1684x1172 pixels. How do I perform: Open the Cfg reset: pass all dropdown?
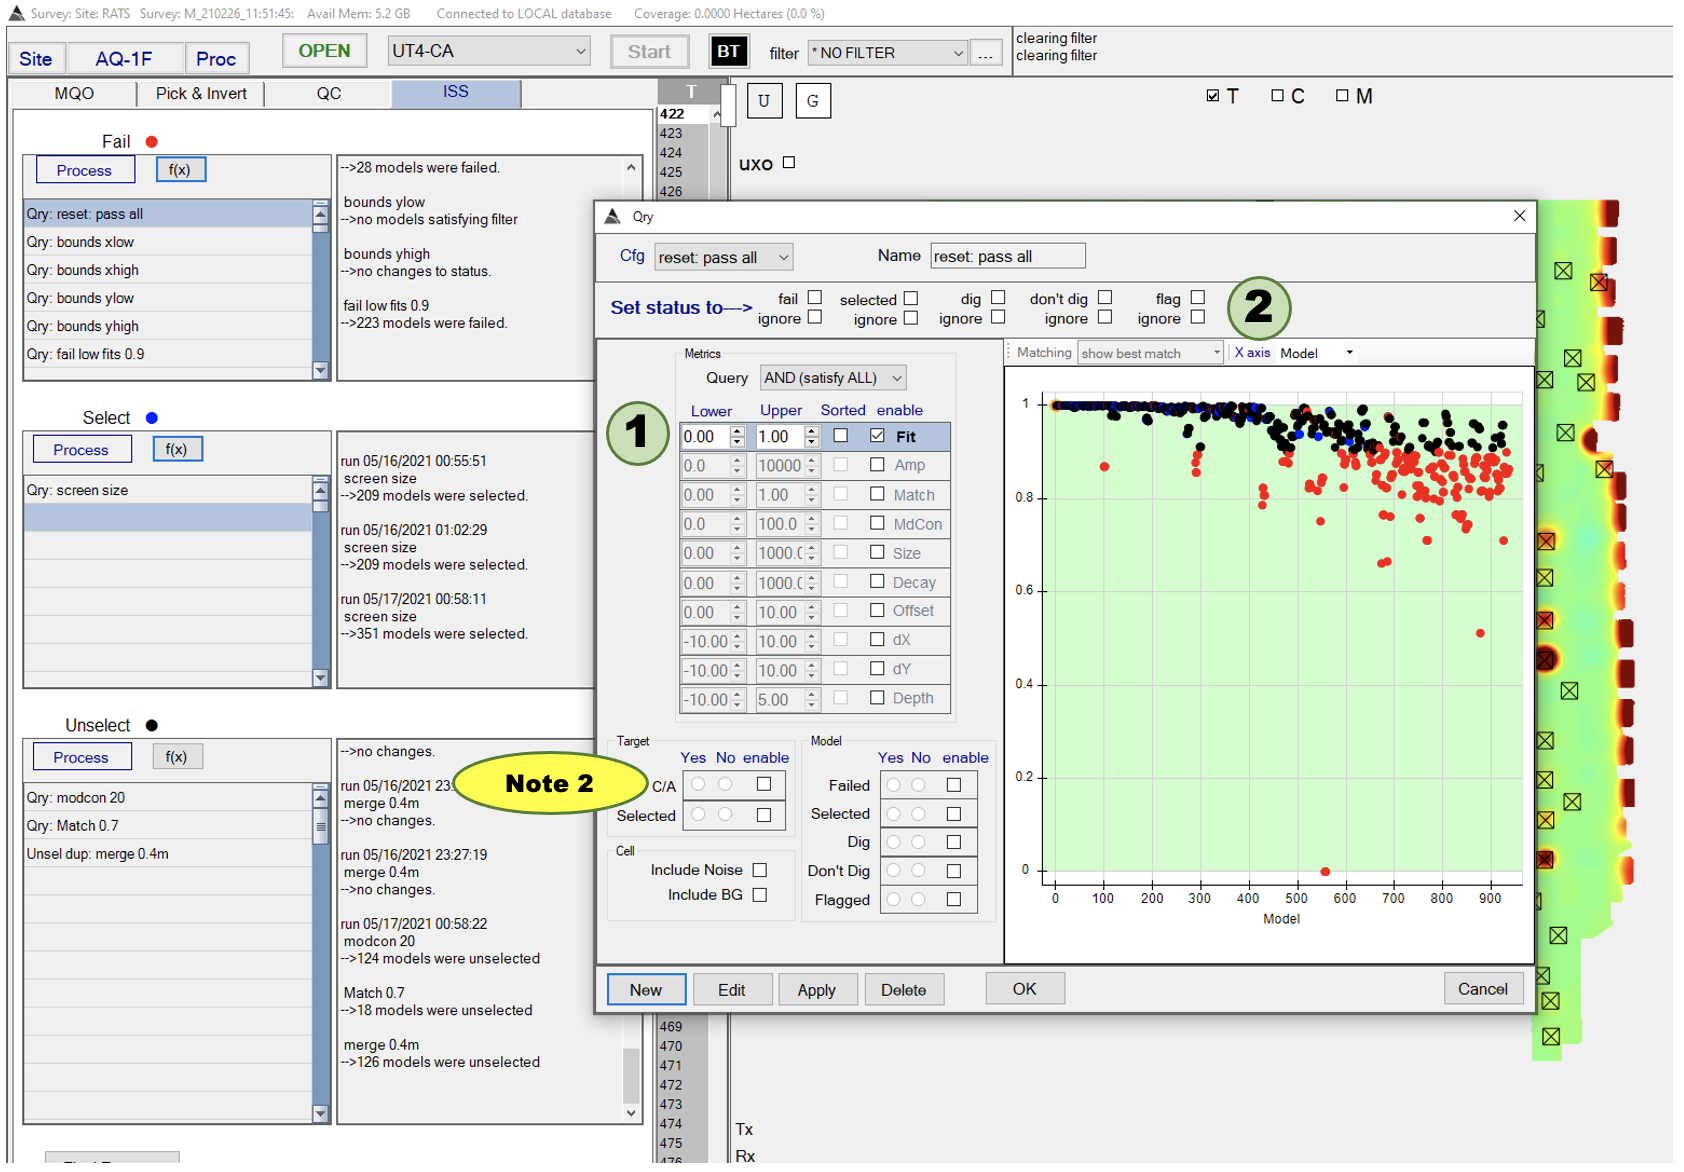tap(724, 257)
